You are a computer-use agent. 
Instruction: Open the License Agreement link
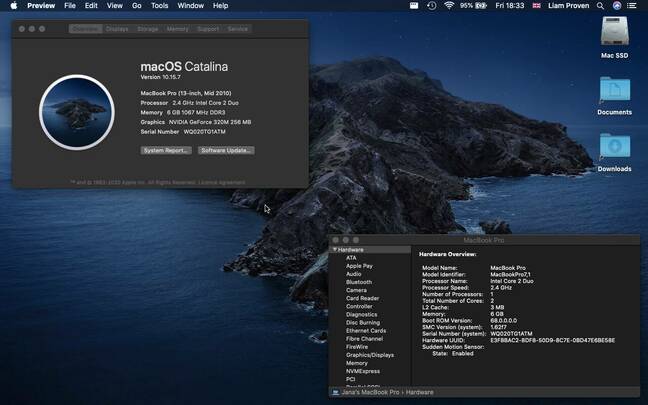222,182
